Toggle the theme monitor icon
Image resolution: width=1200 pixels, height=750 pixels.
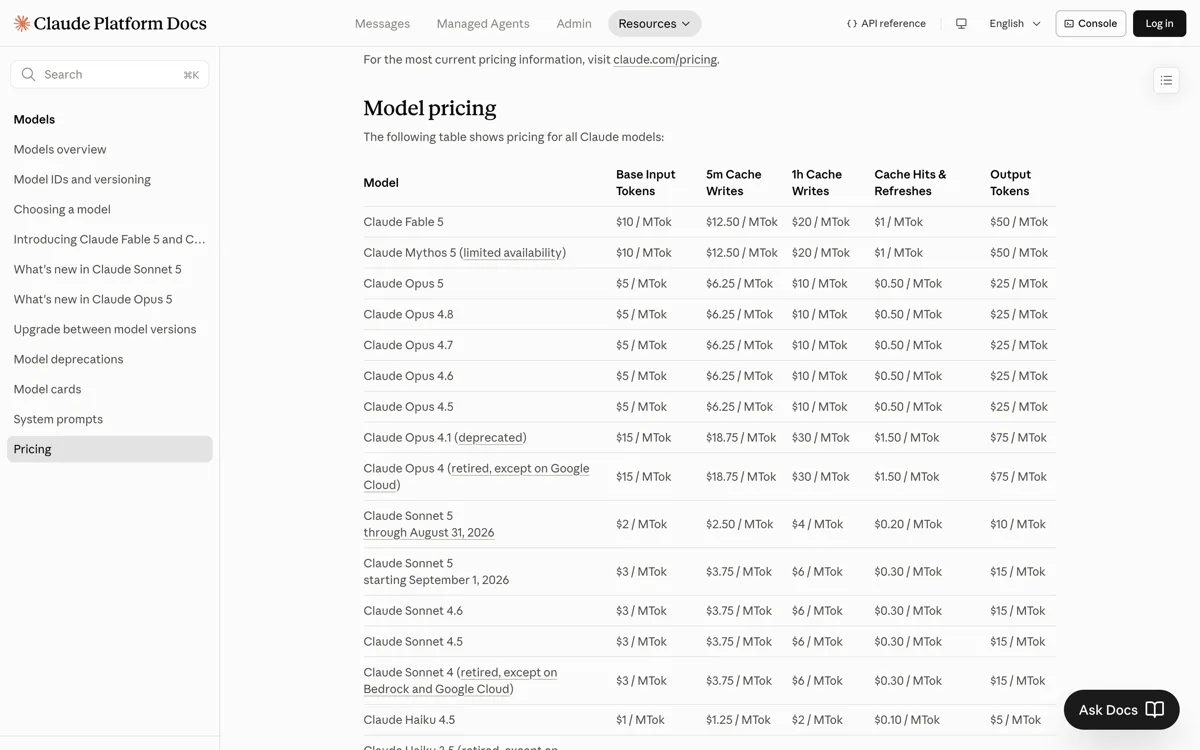pos(961,23)
